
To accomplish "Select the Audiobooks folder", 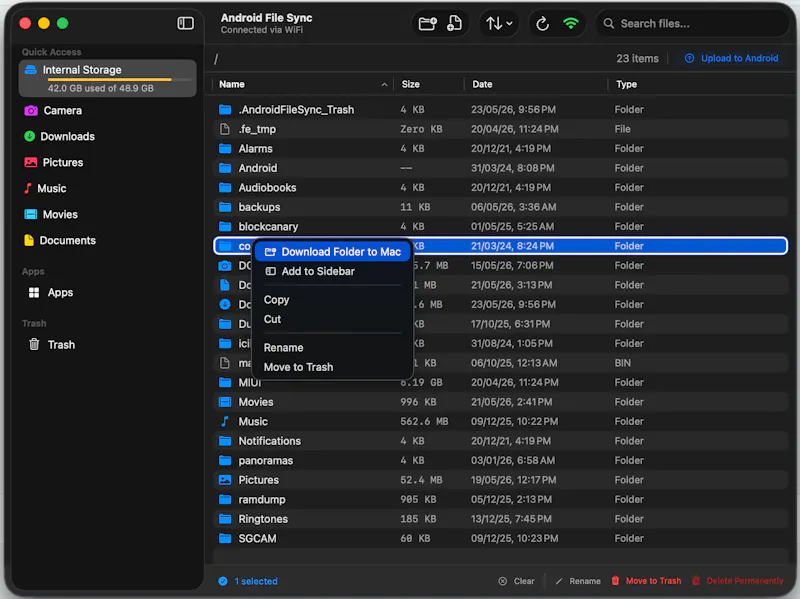I will pyautogui.click(x=501, y=187).
